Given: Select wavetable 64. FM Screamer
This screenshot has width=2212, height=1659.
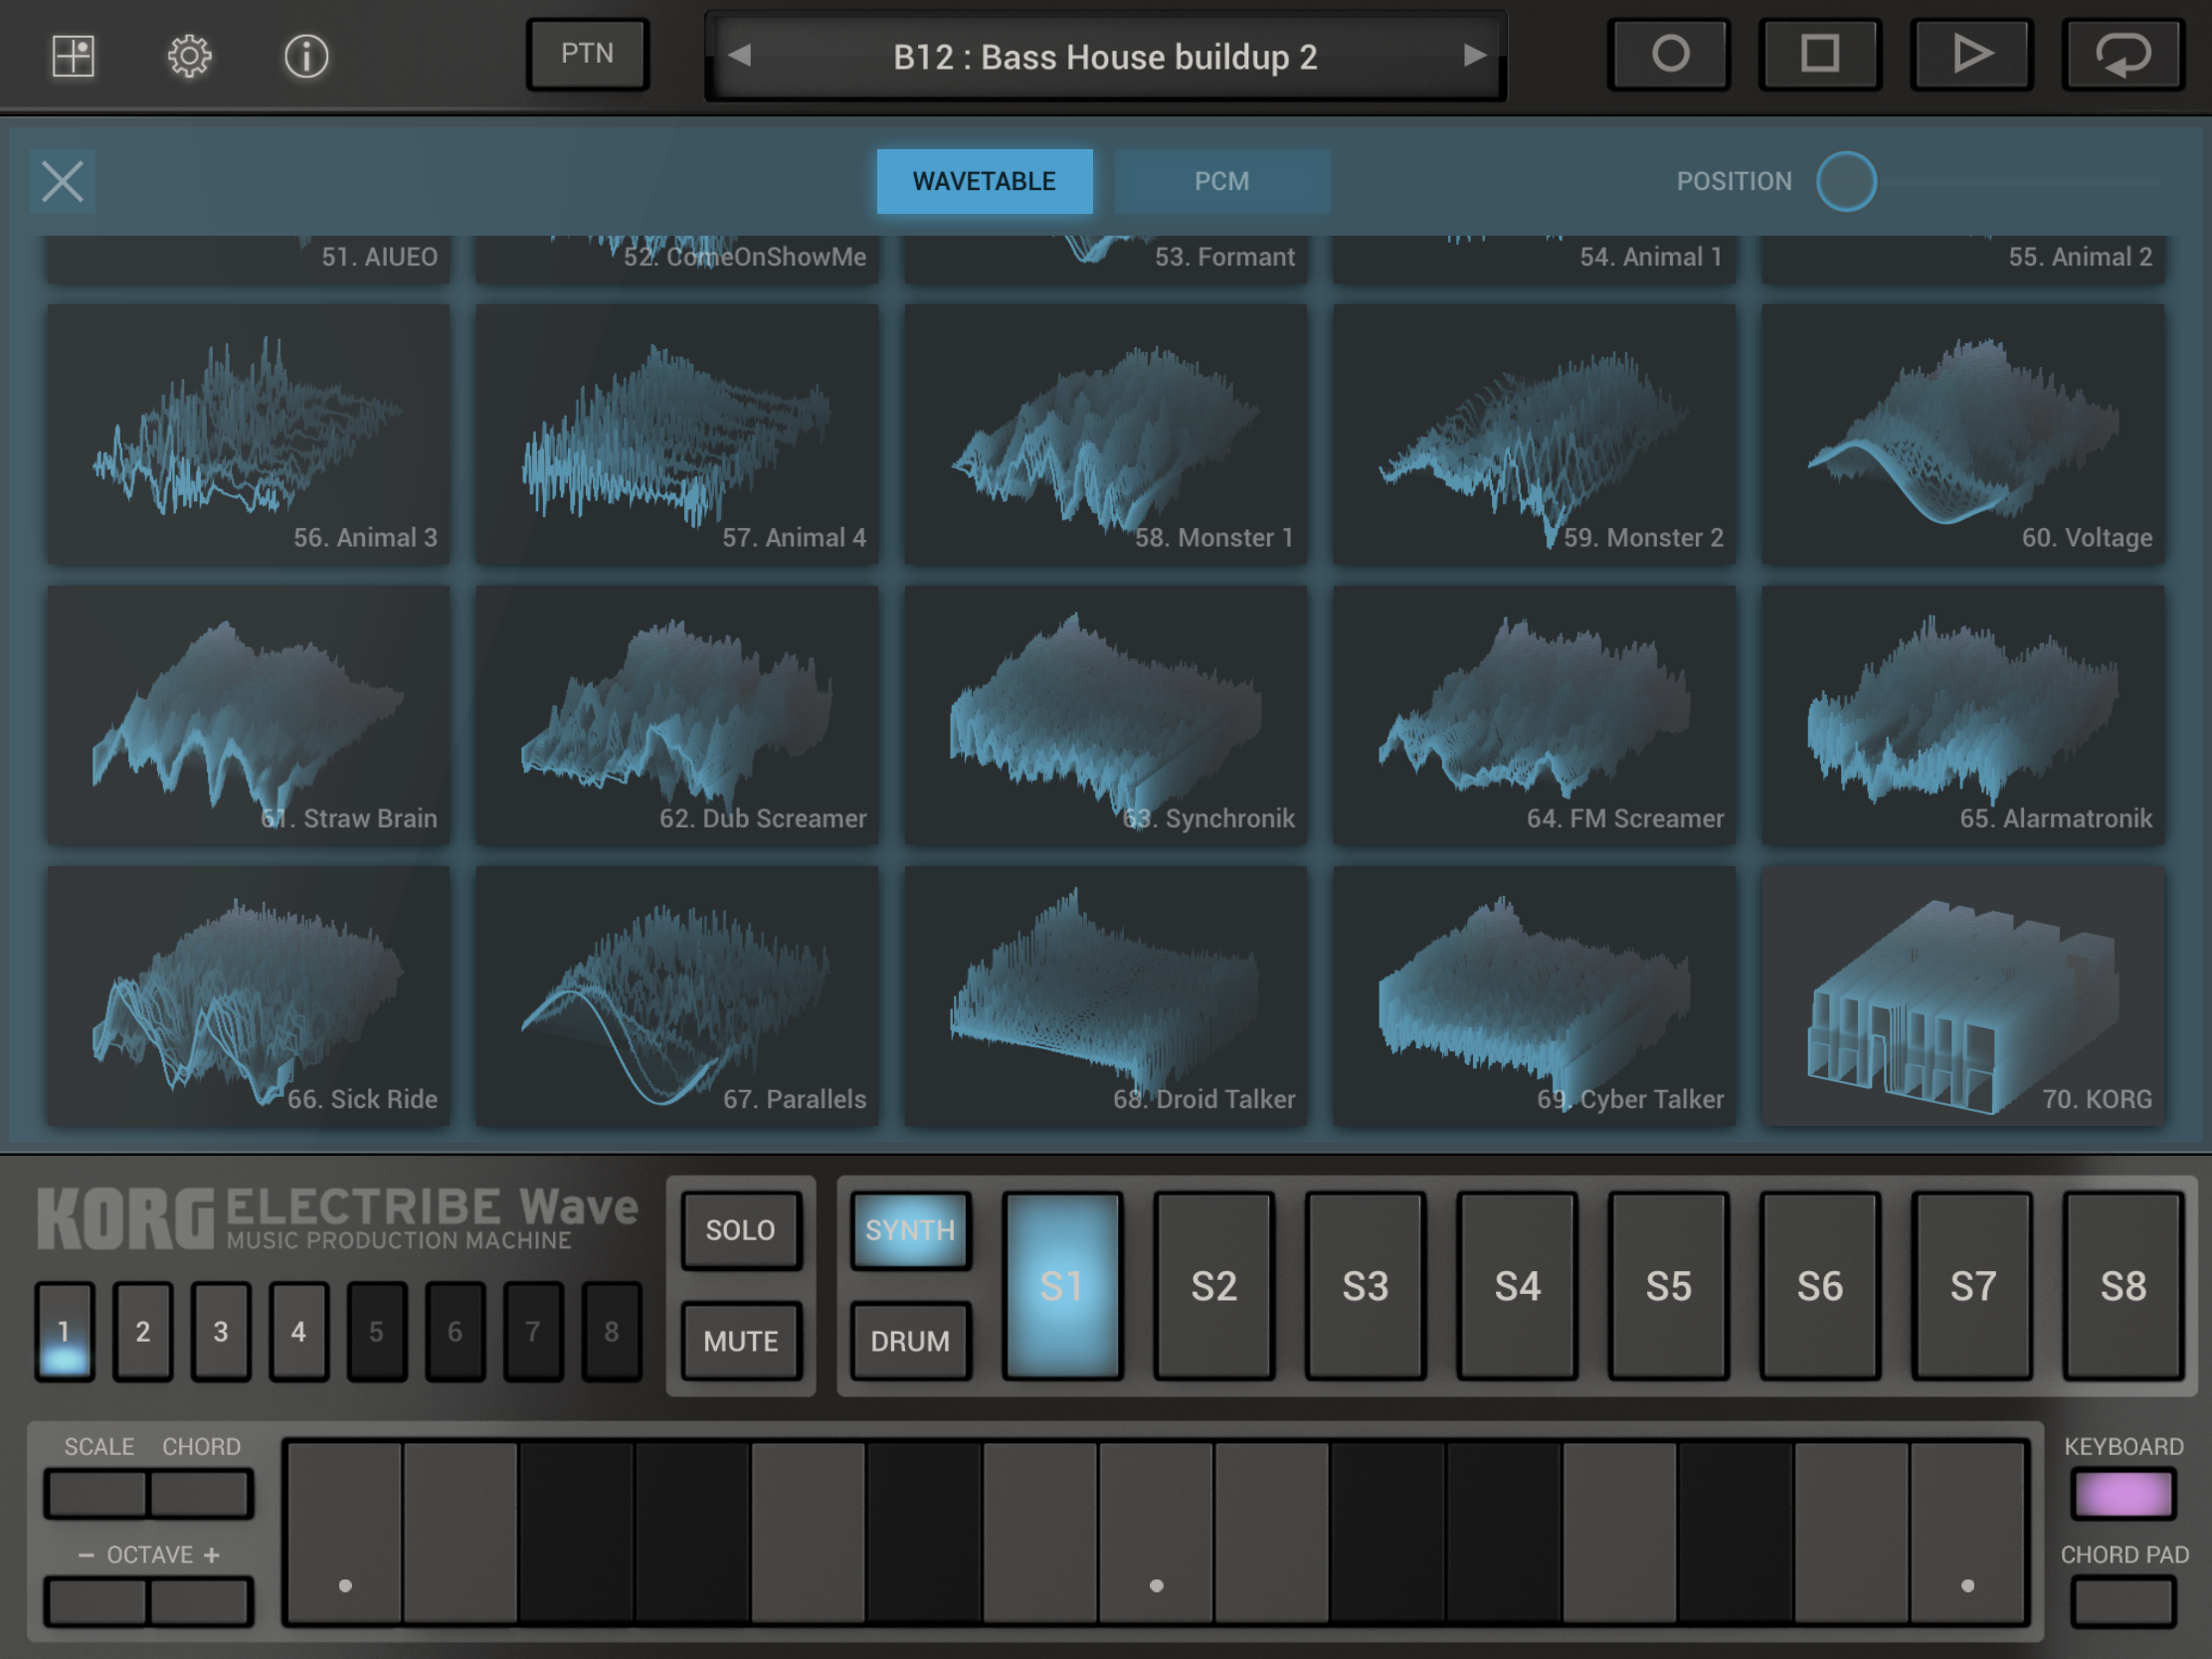Looking at the screenshot, I should point(1535,715).
